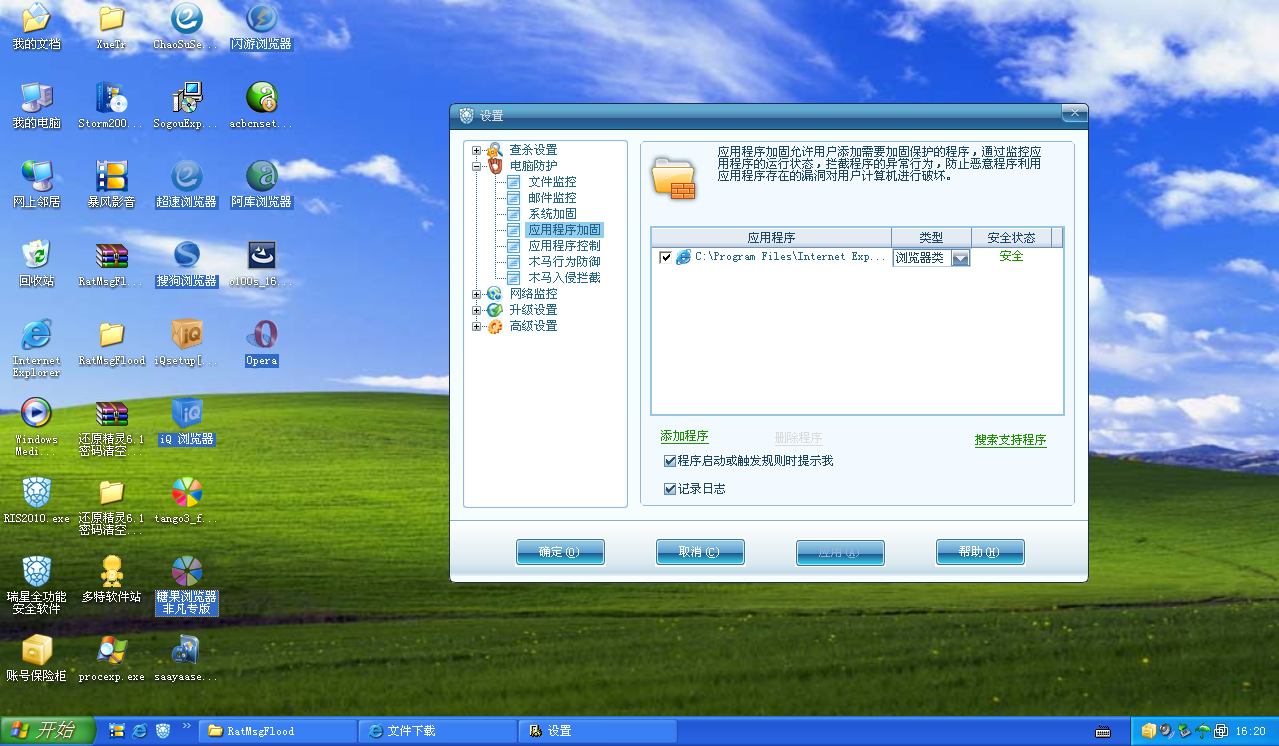Select Internet Explorer desktop icon
The image size is (1279, 746).
tap(36, 348)
